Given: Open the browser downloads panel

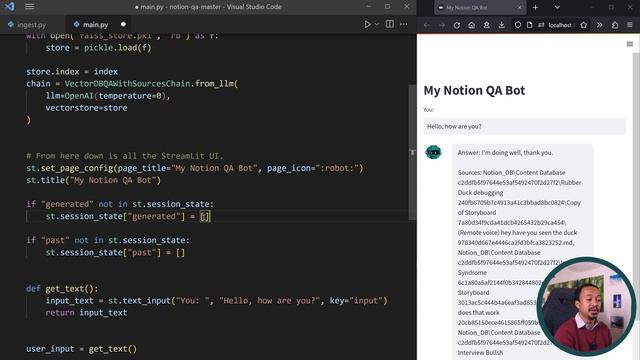Looking at the screenshot, I should point(501,25).
